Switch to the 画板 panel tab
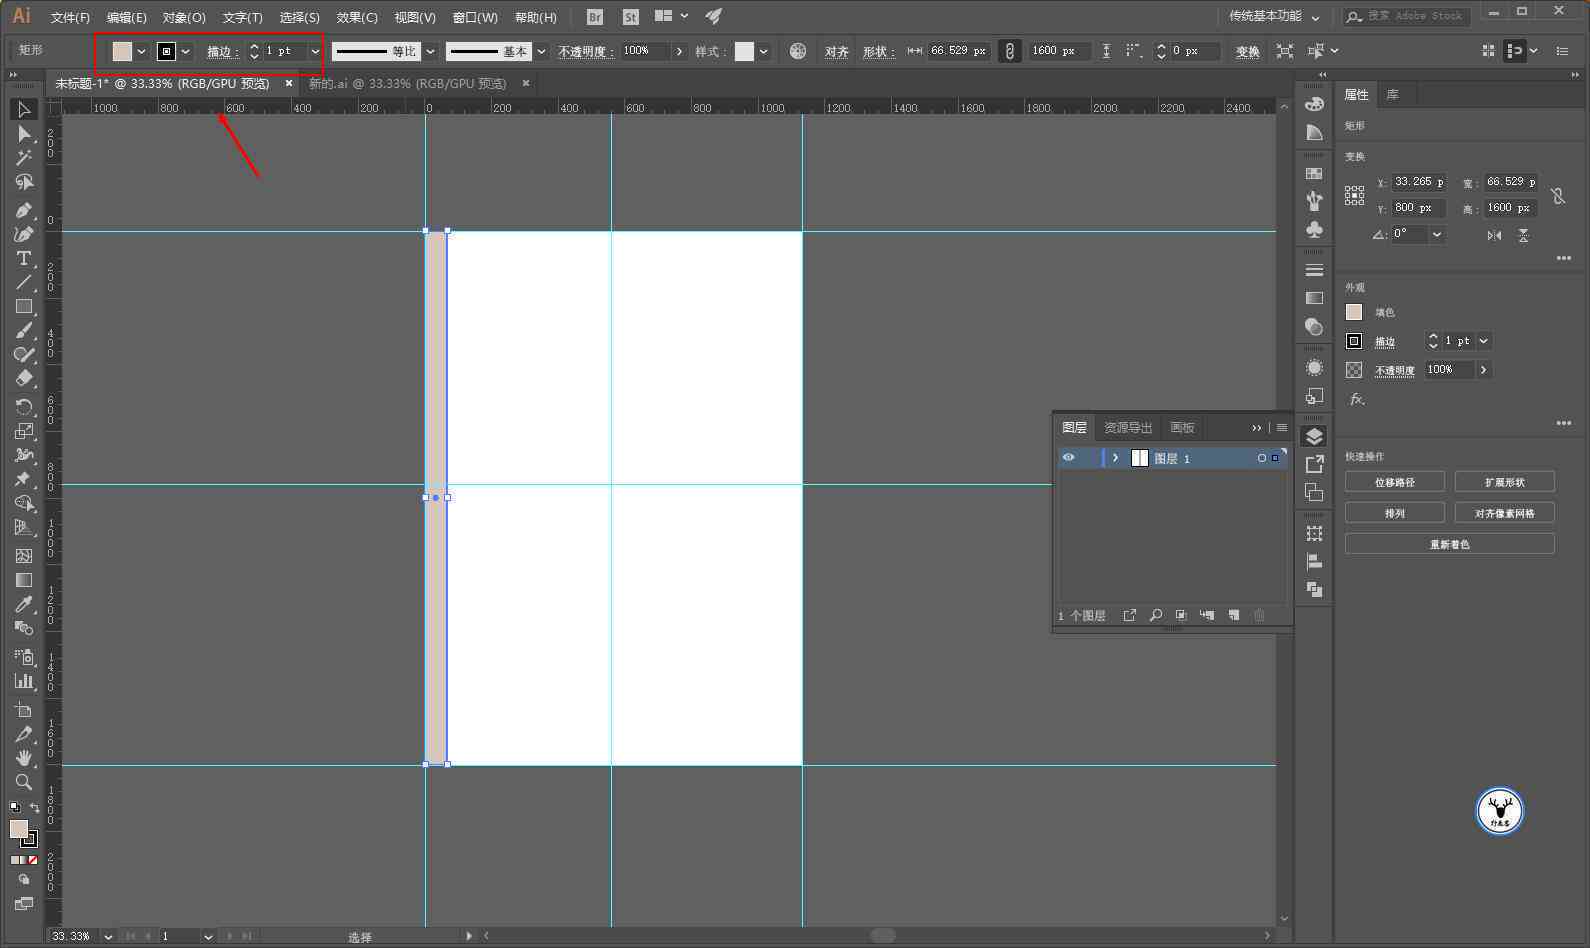 point(1182,428)
